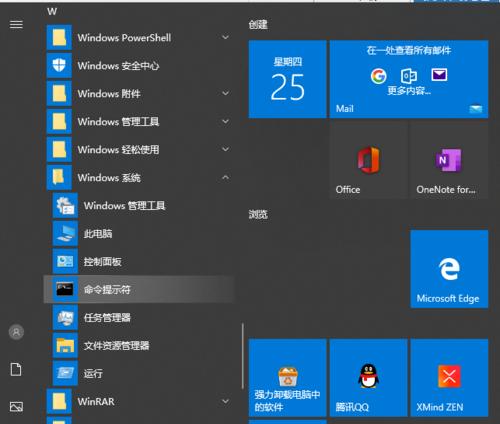Image resolution: width=500 pixels, height=424 pixels.
Task: Launch 腾讯QQ tile
Action: (368, 377)
